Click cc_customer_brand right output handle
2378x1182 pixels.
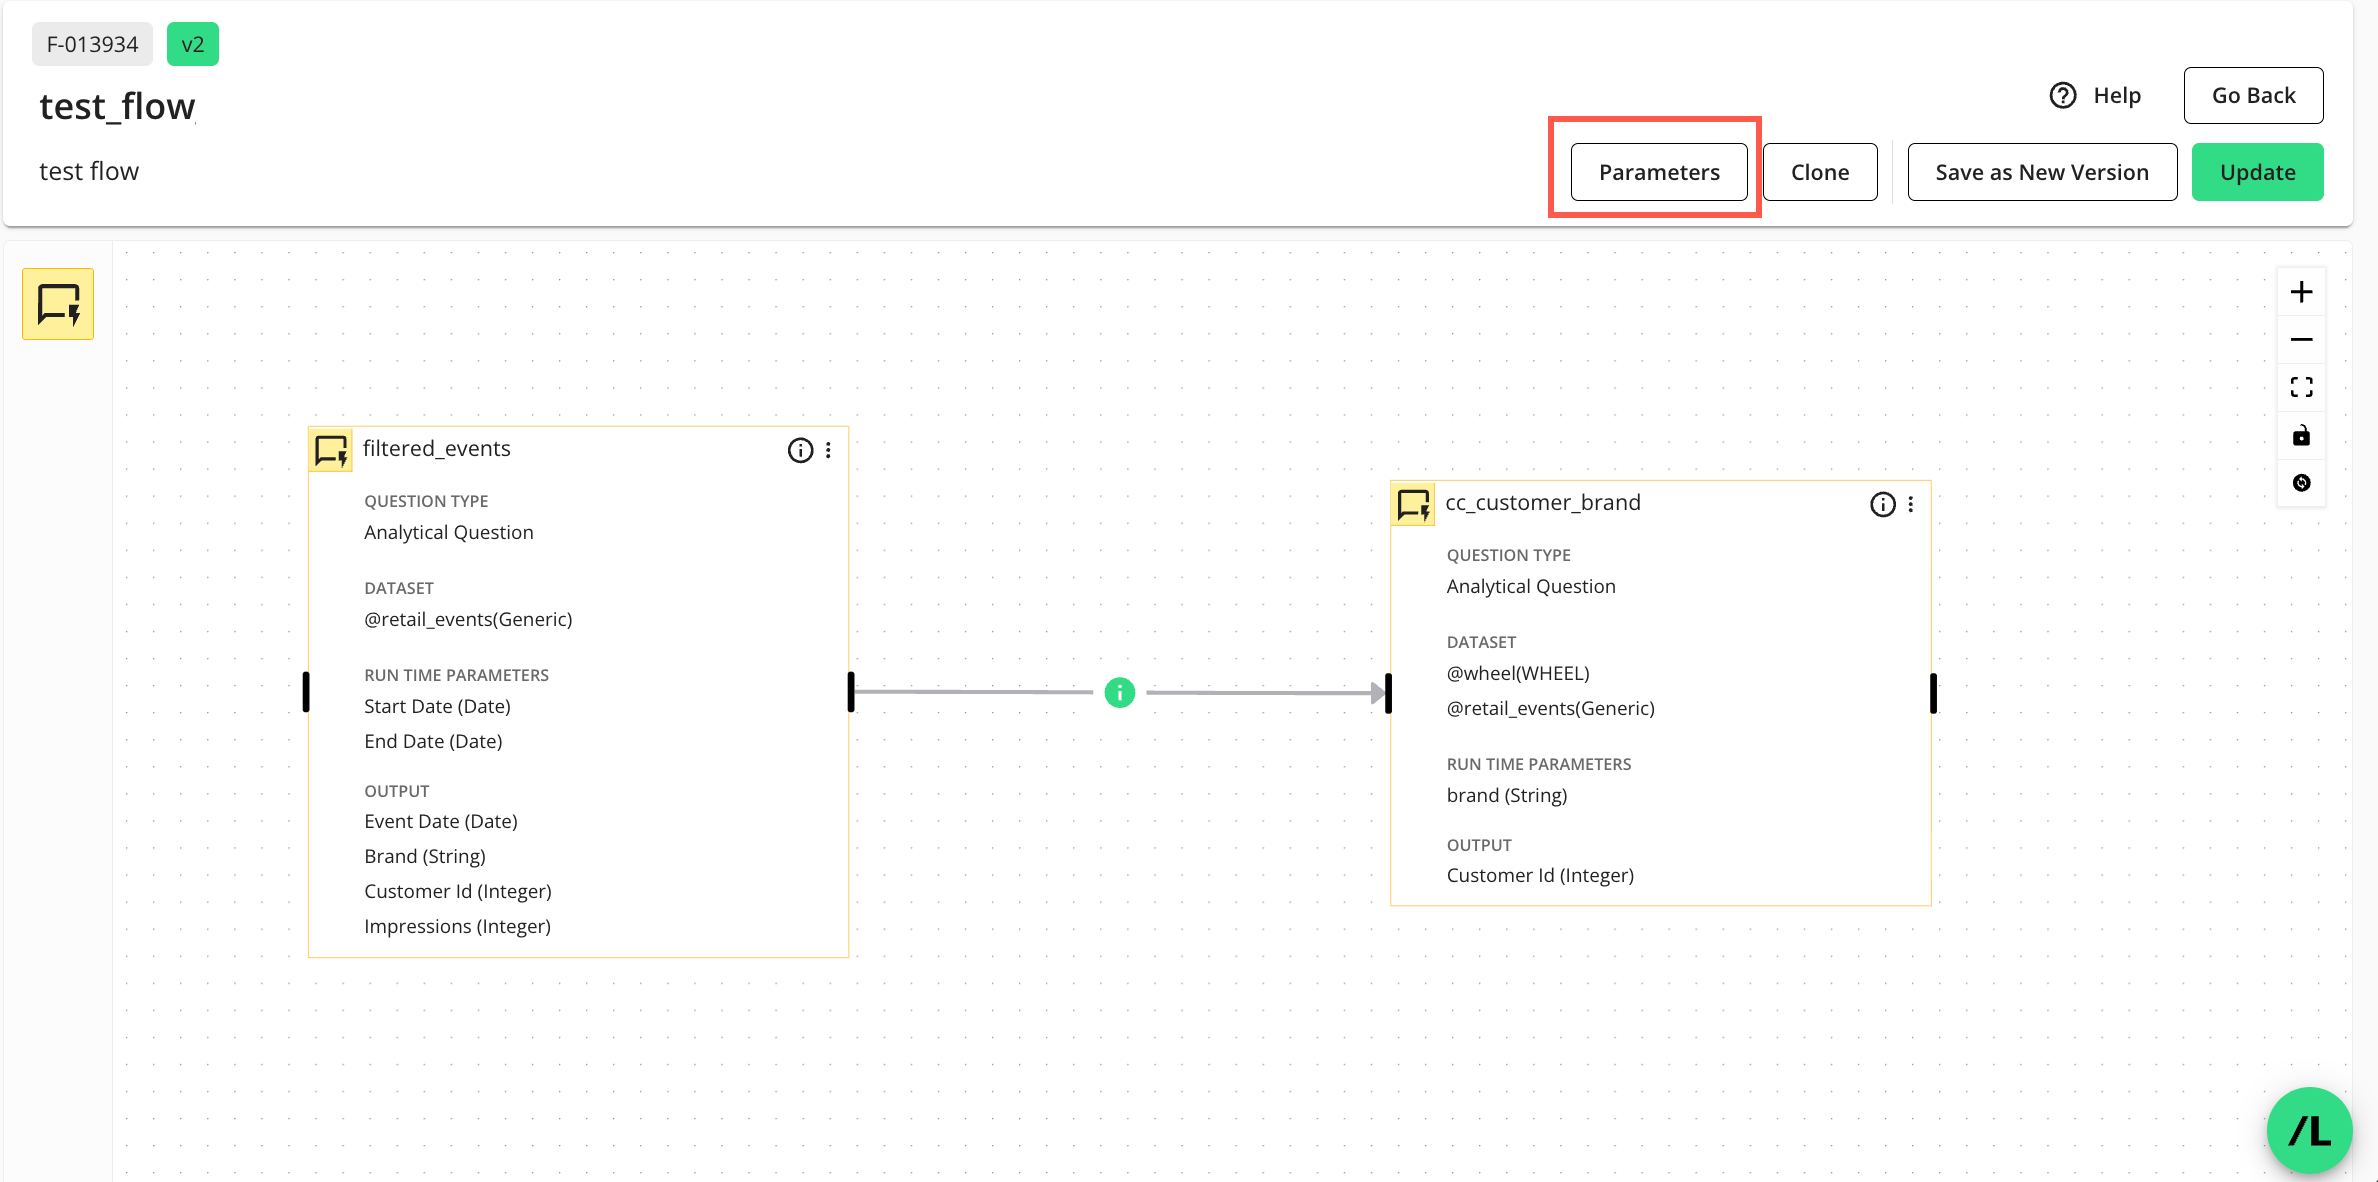1933,693
